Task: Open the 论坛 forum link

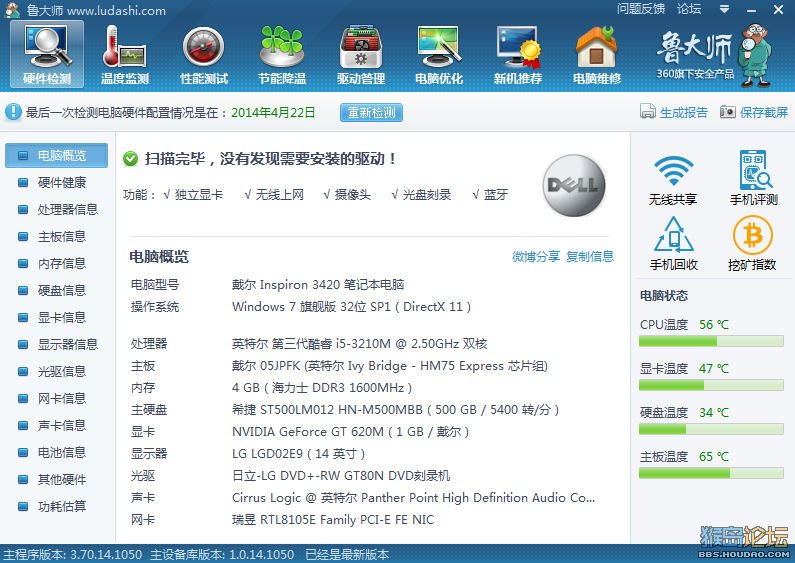Action: tap(689, 9)
